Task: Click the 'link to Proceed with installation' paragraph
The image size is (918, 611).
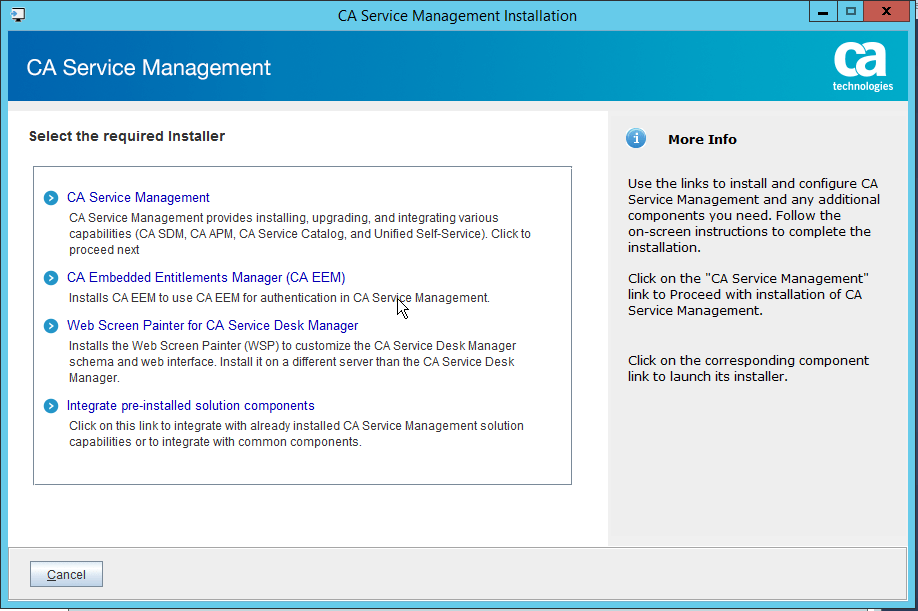Action: 748,294
